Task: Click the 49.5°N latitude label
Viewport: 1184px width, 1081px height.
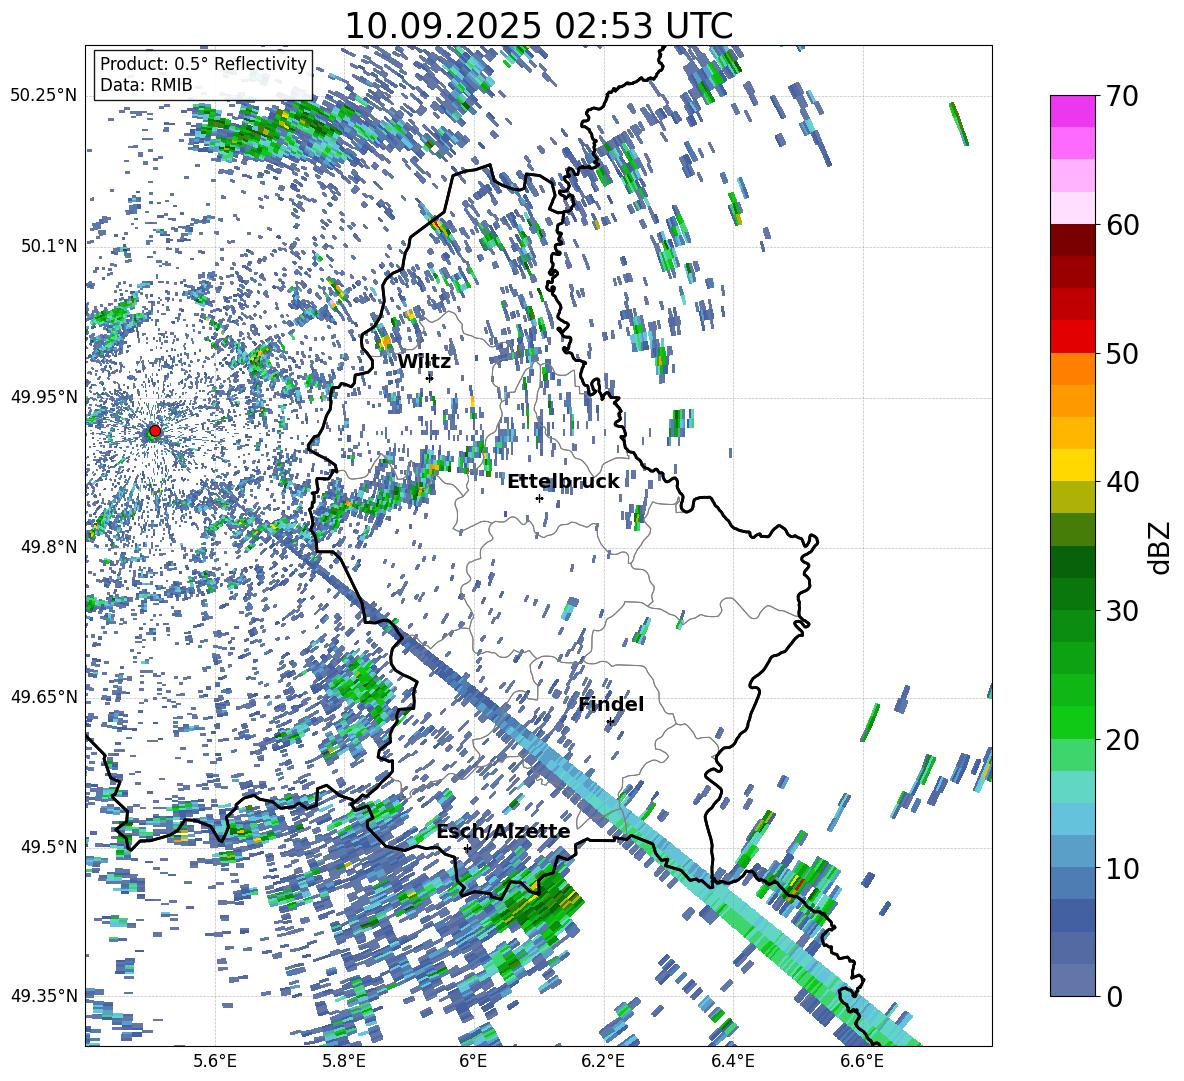Action: [x=48, y=846]
